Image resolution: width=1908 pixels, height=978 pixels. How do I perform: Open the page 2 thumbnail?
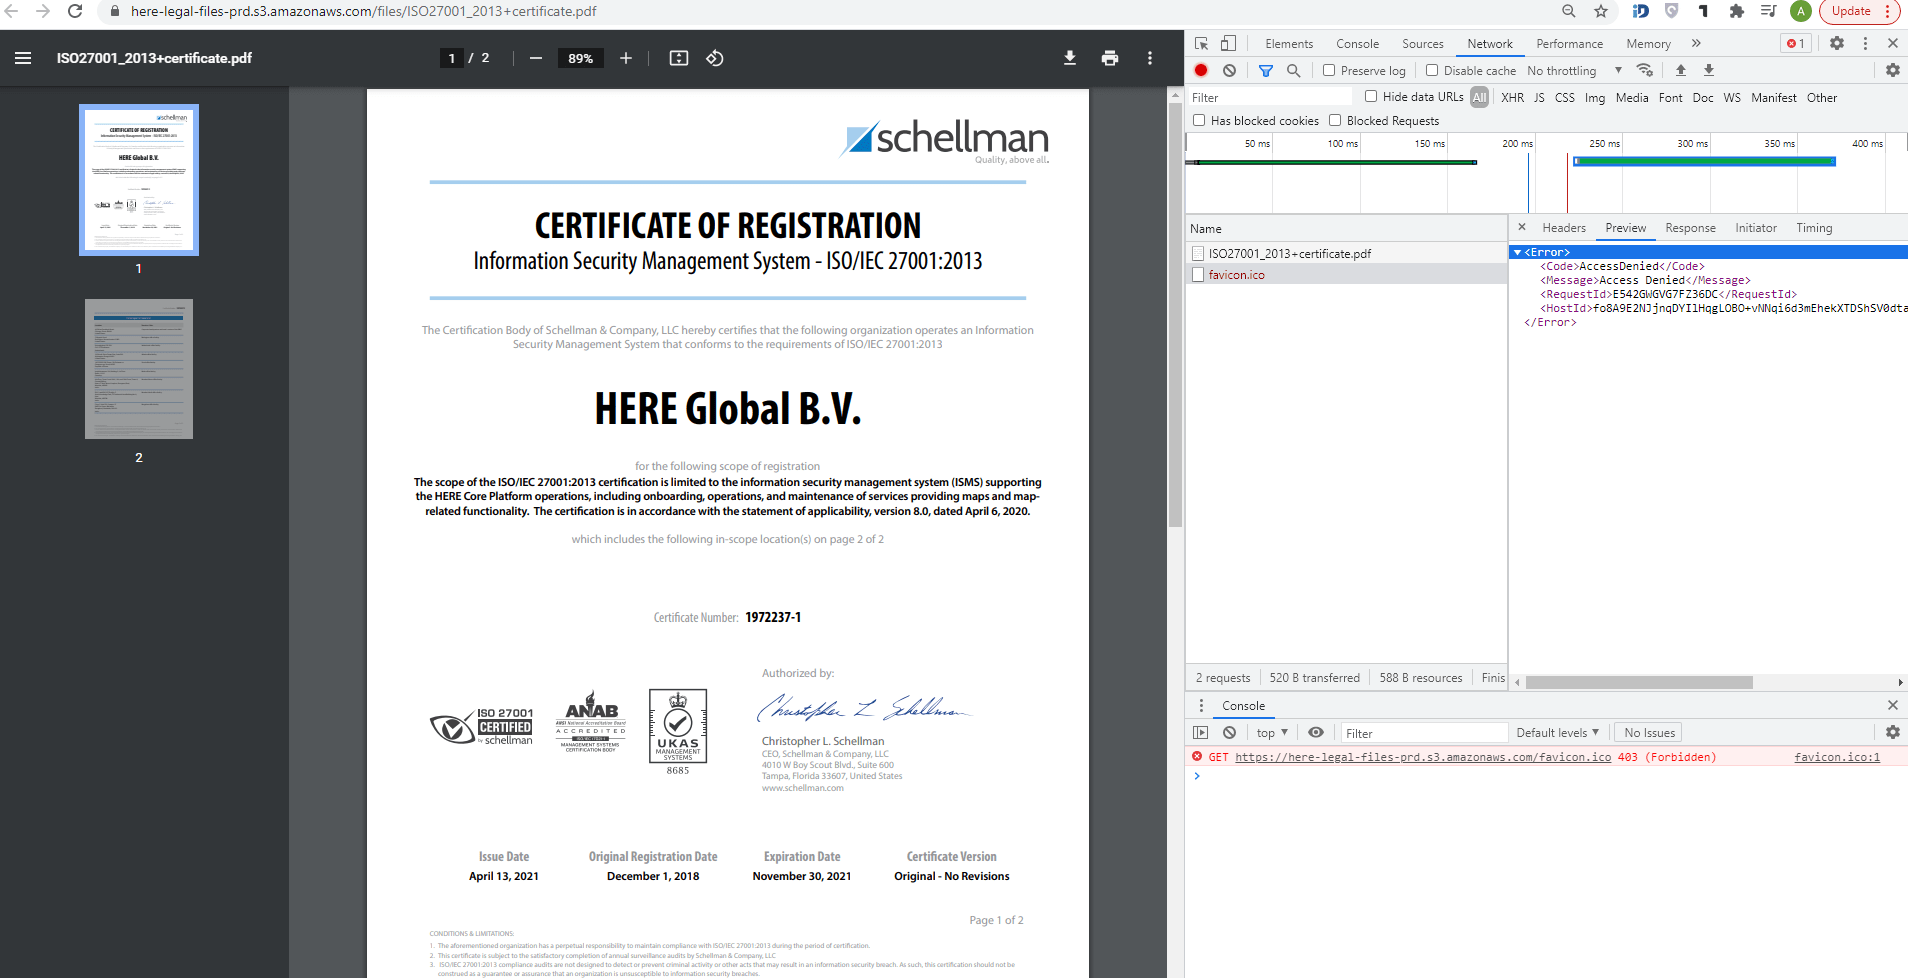[139, 369]
